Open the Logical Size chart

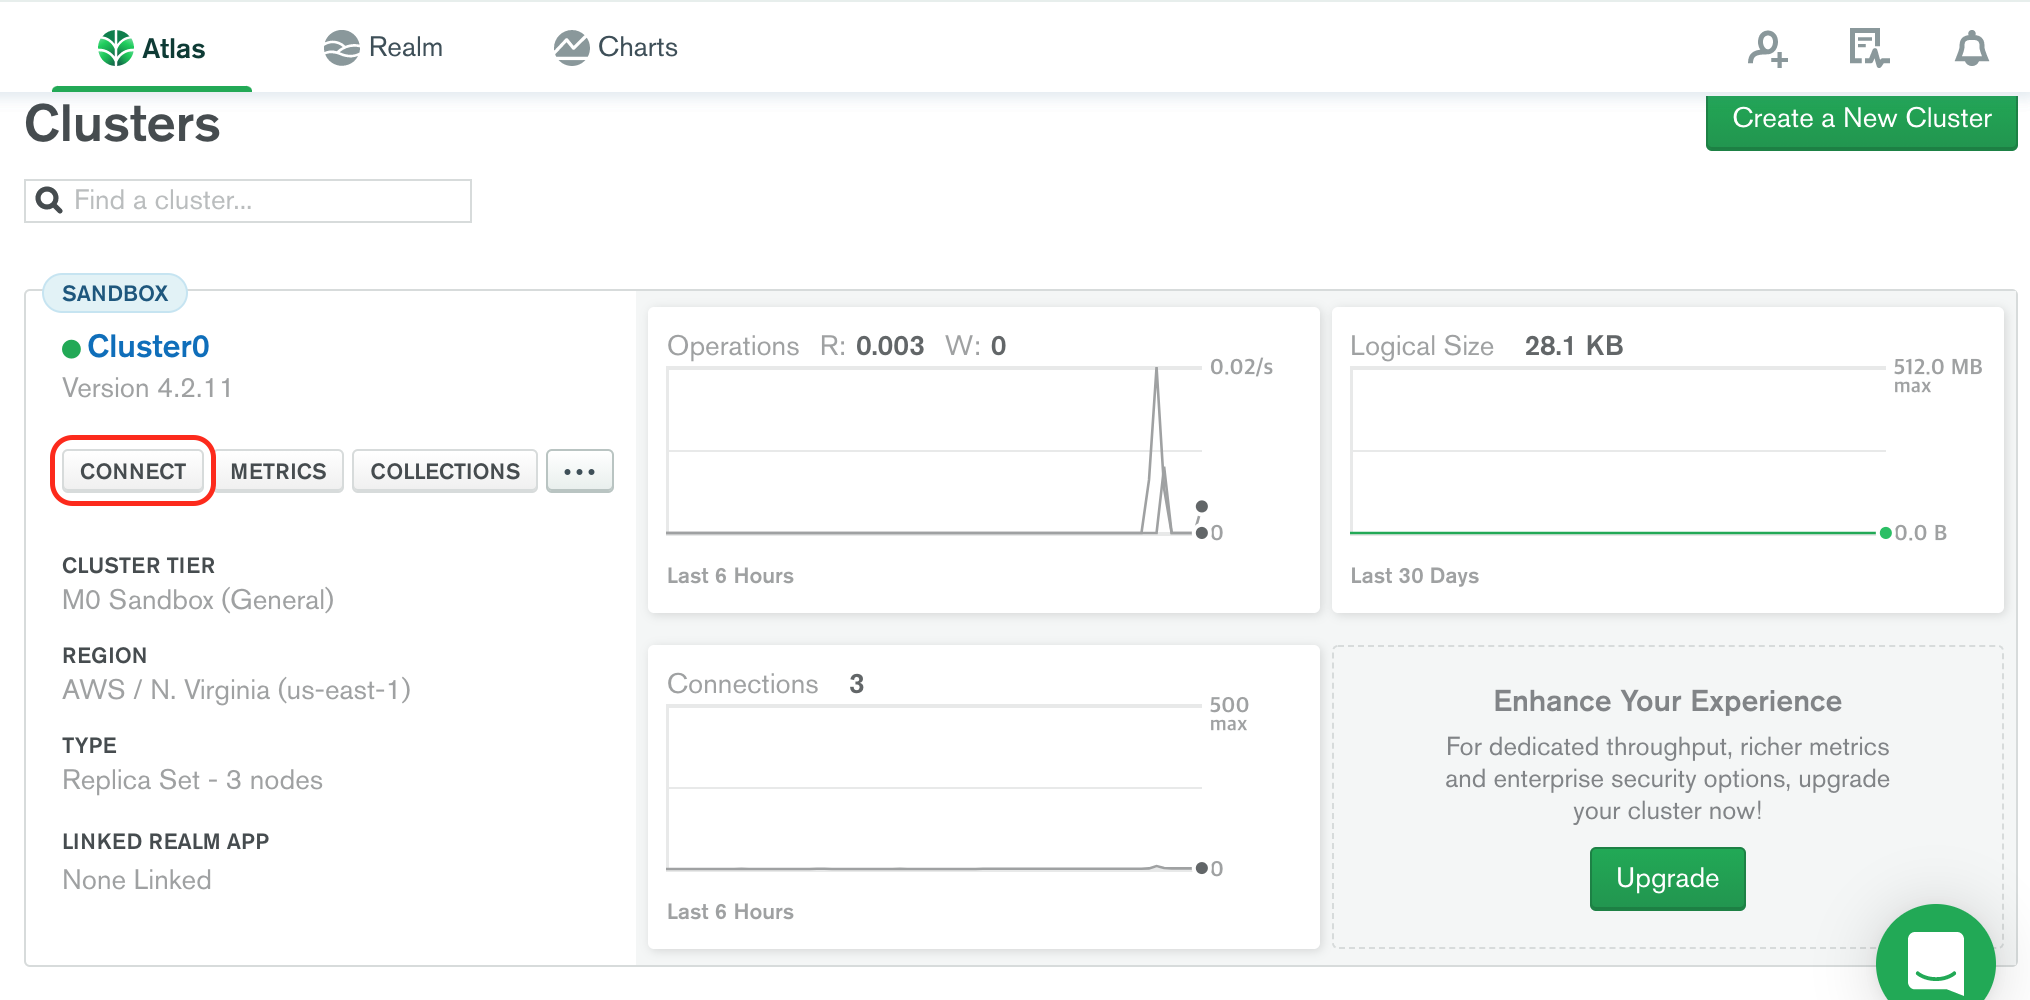[x=1668, y=460]
